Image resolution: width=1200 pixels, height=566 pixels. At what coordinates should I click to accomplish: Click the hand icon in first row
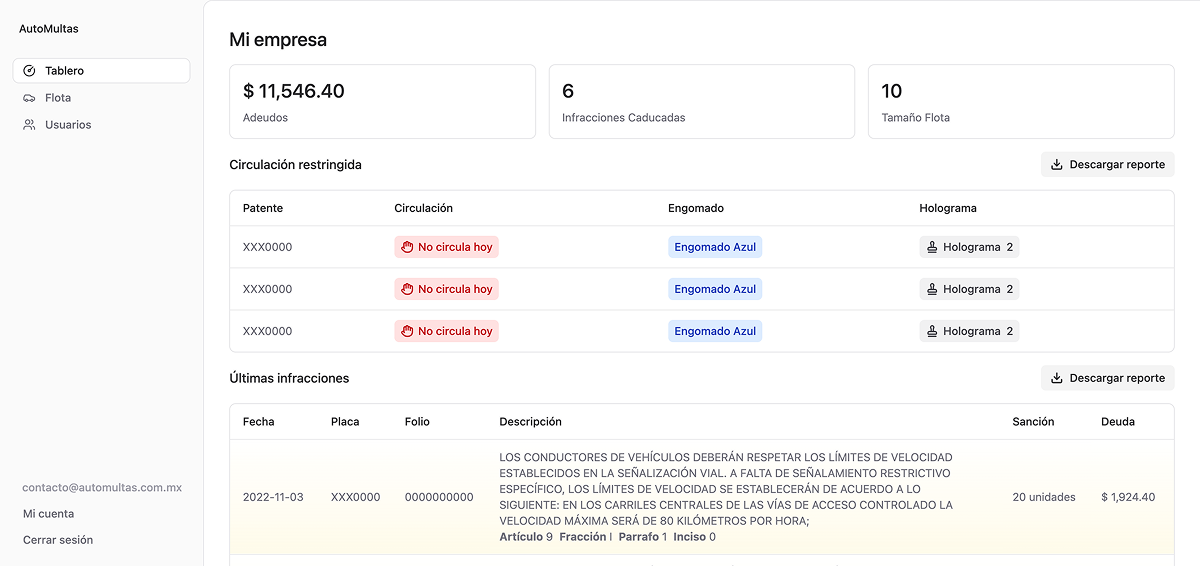coord(407,247)
